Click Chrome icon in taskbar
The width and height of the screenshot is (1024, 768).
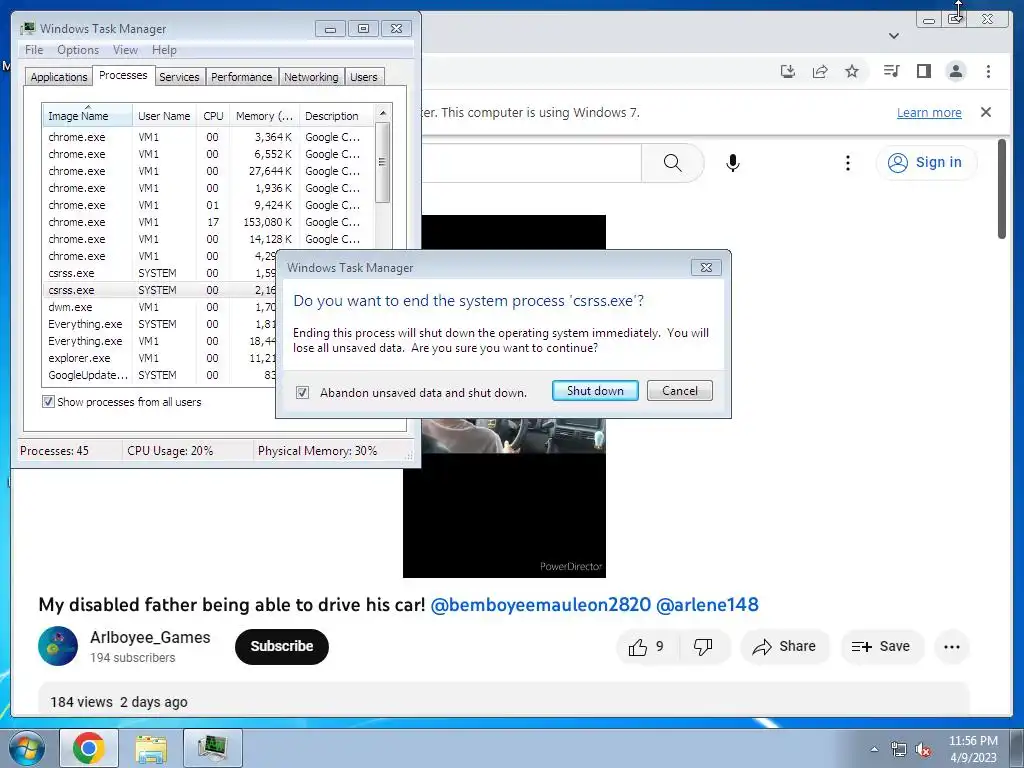pos(89,748)
